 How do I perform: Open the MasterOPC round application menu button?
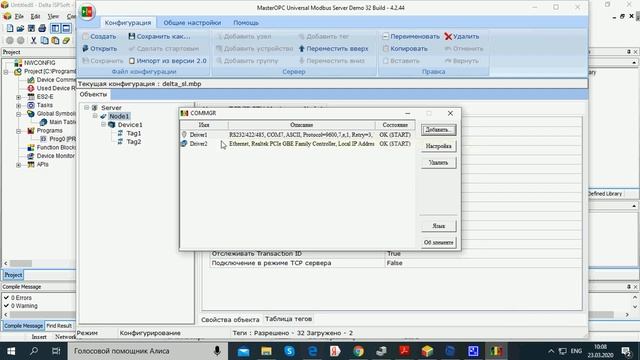[87, 12]
